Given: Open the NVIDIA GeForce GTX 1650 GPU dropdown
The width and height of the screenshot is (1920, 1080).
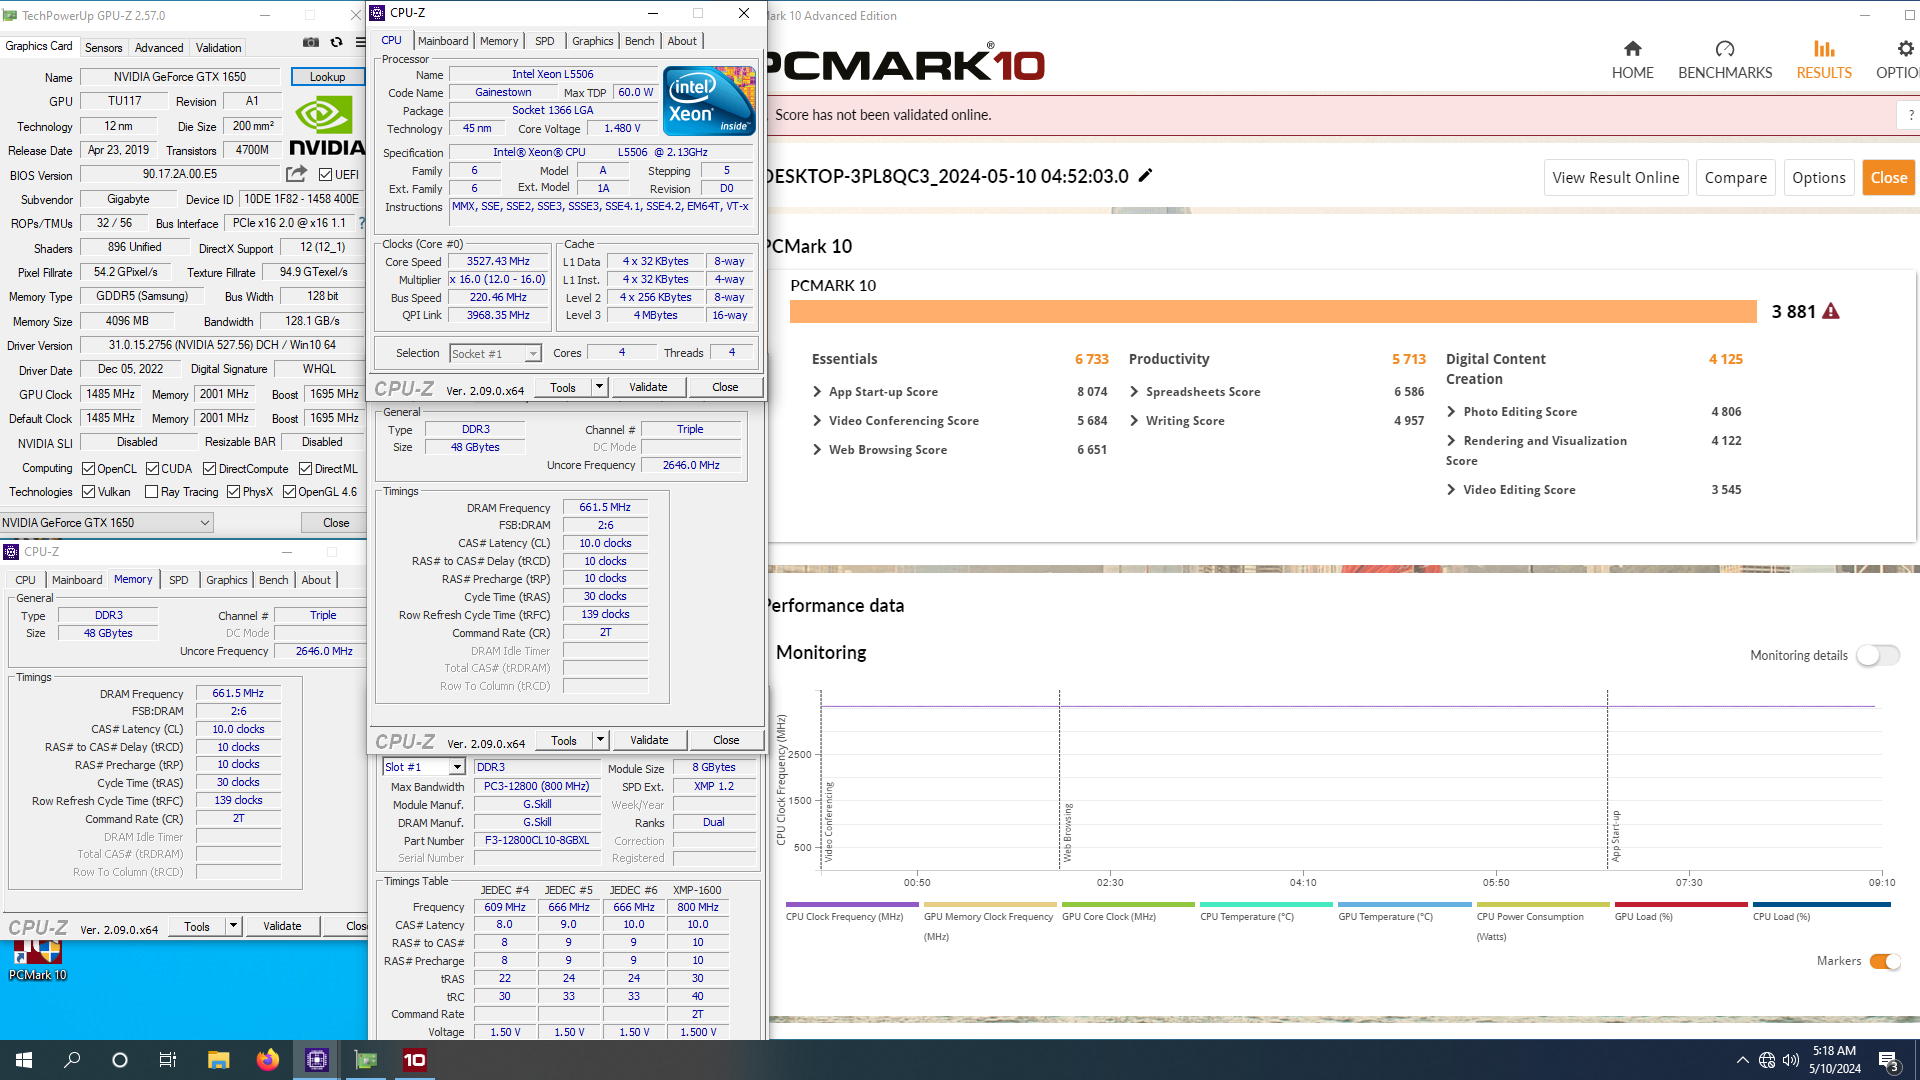Looking at the screenshot, I should click(107, 522).
